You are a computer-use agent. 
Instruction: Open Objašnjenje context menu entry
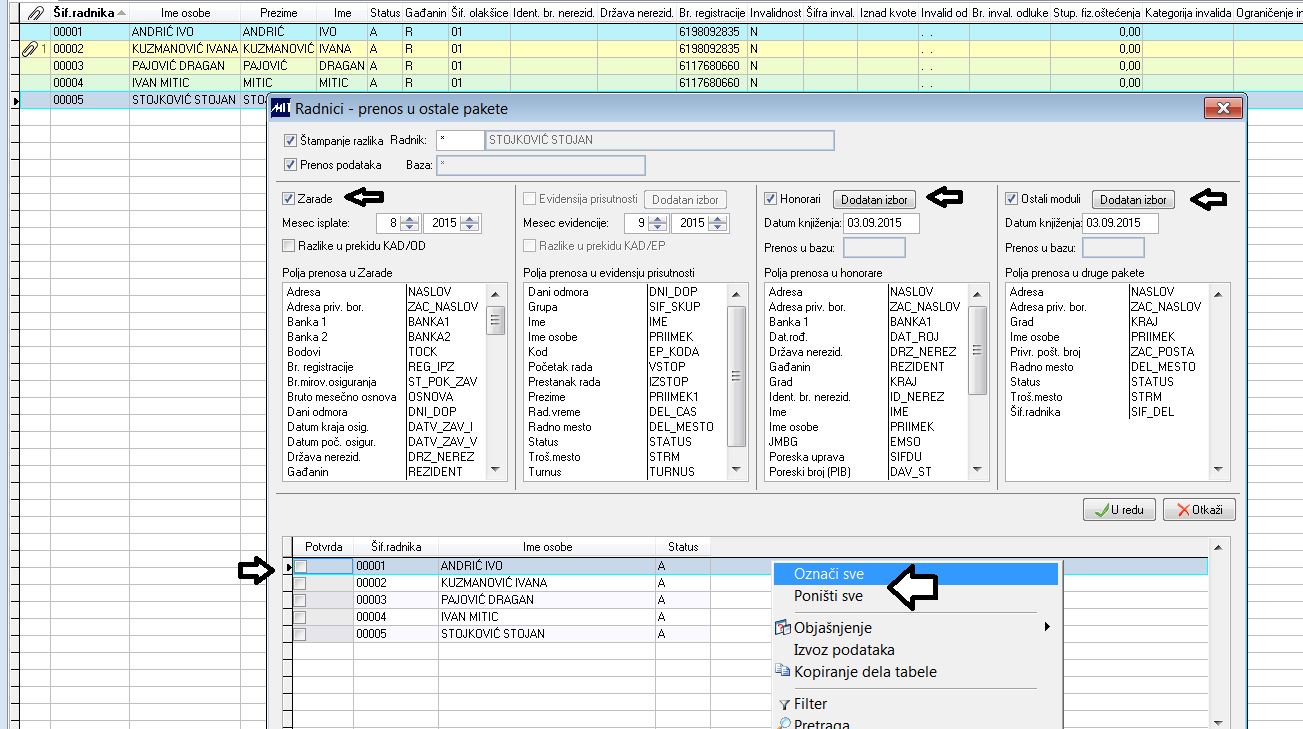pos(915,628)
